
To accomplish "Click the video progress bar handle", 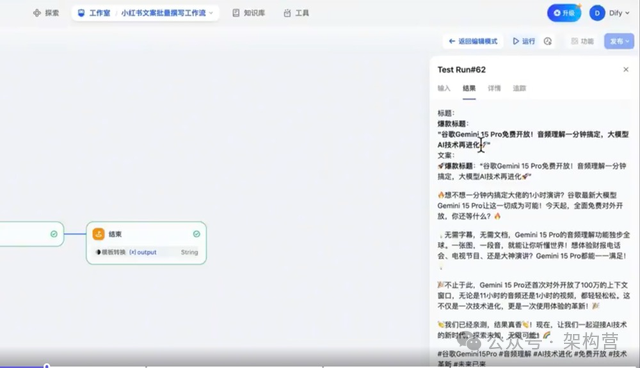I will [47, 366].
